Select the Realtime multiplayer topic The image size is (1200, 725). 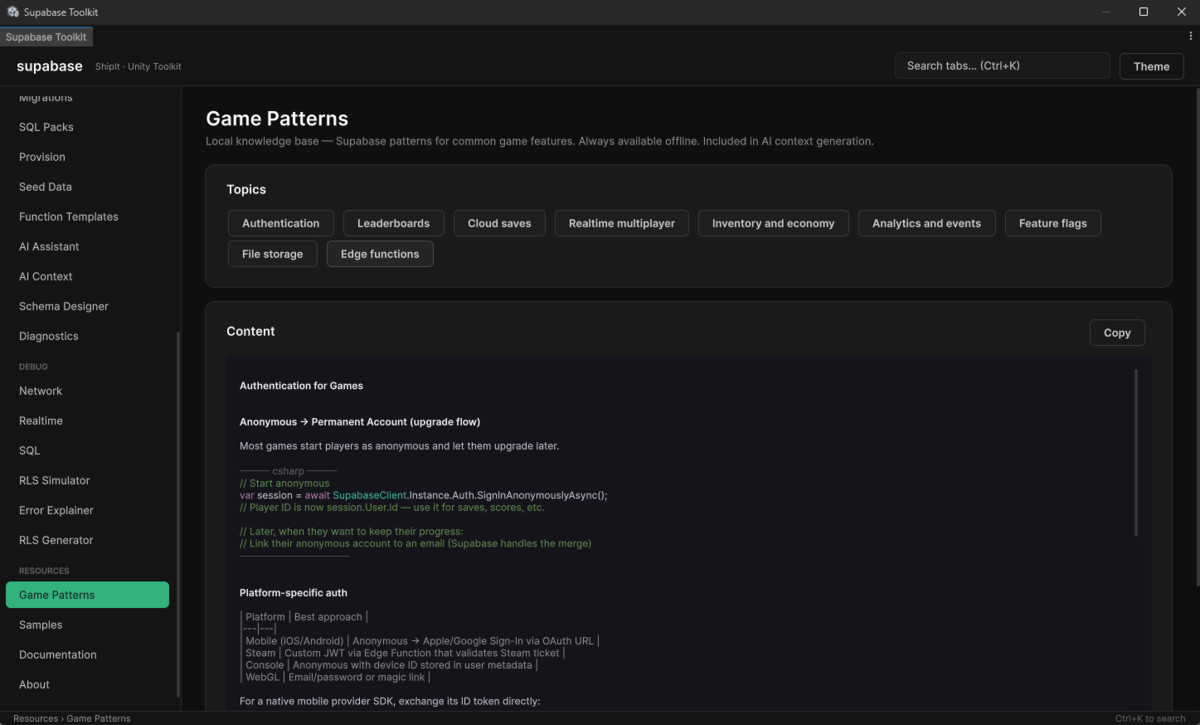coord(622,223)
